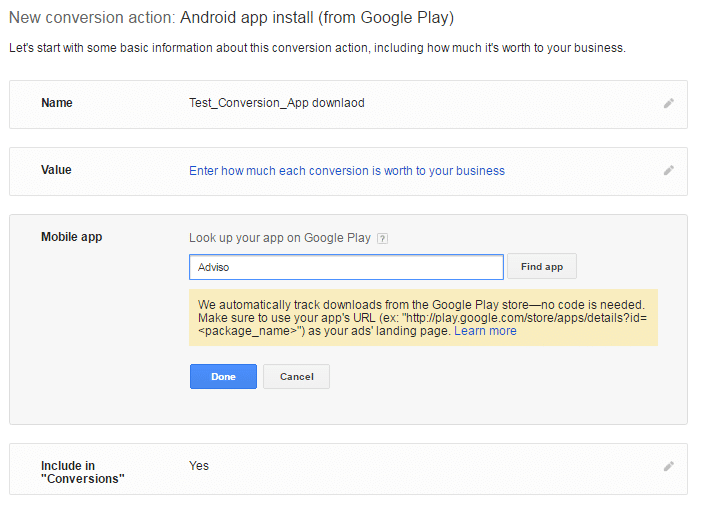Click the Look up your app on Google Play label
The width and height of the screenshot is (701, 505).
pos(280,238)
